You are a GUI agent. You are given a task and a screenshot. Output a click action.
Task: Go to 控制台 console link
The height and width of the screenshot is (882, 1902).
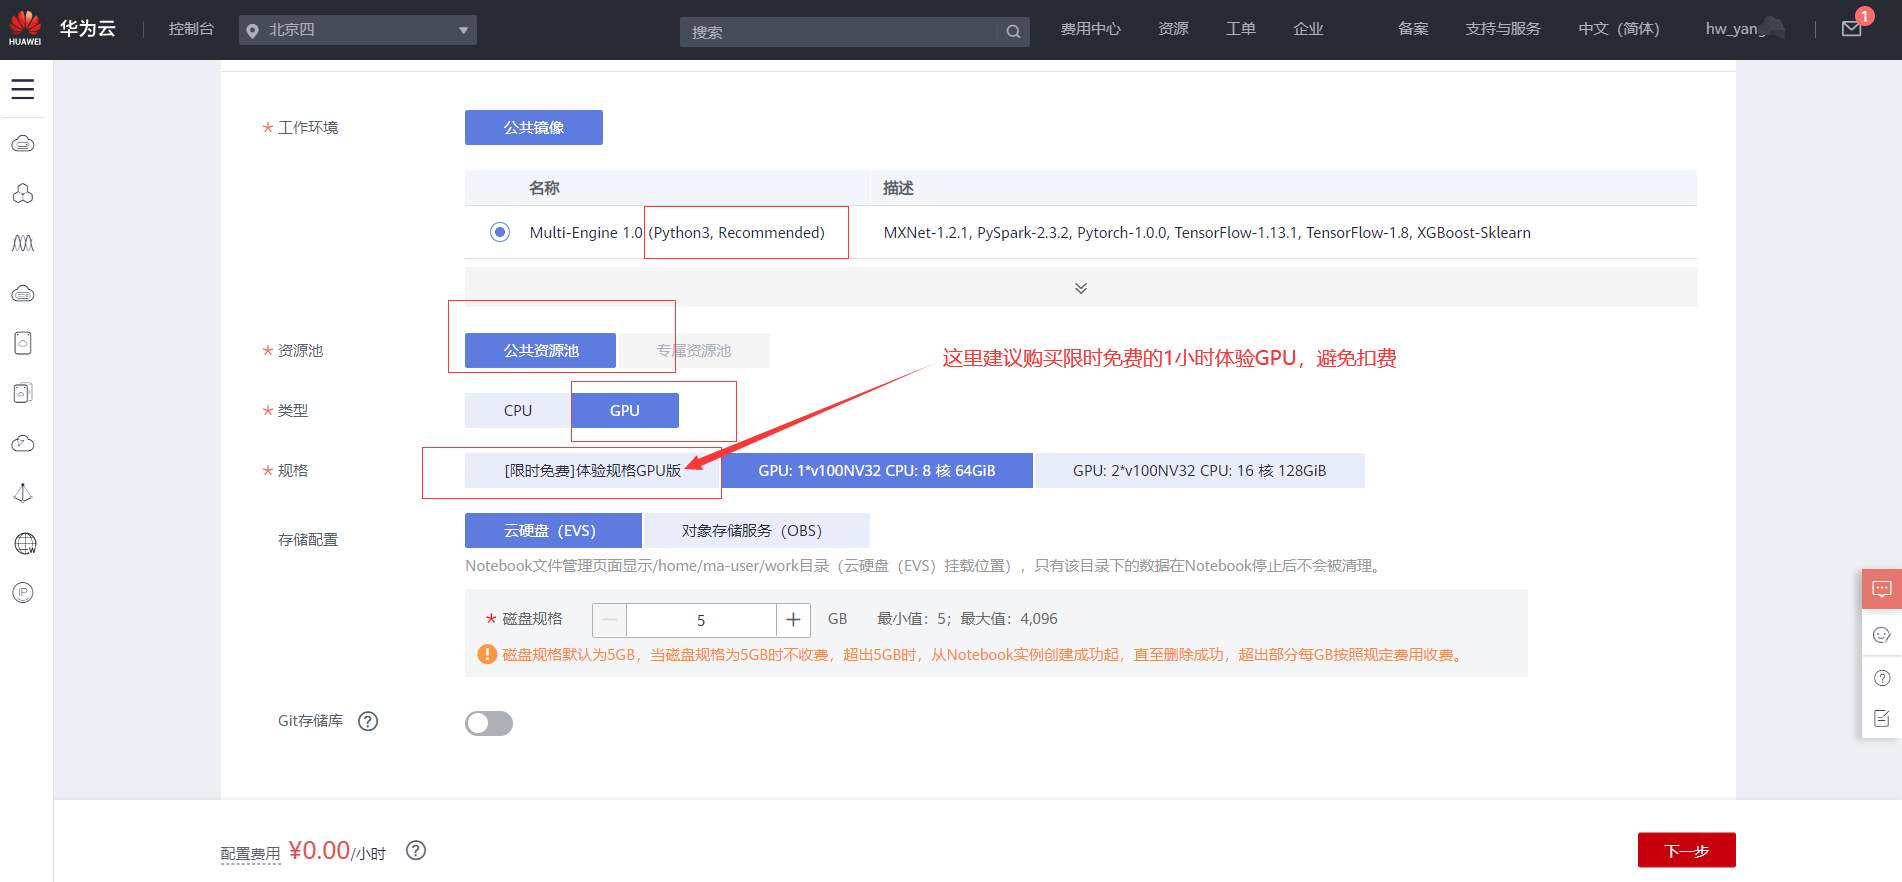(x=191, y=29)
